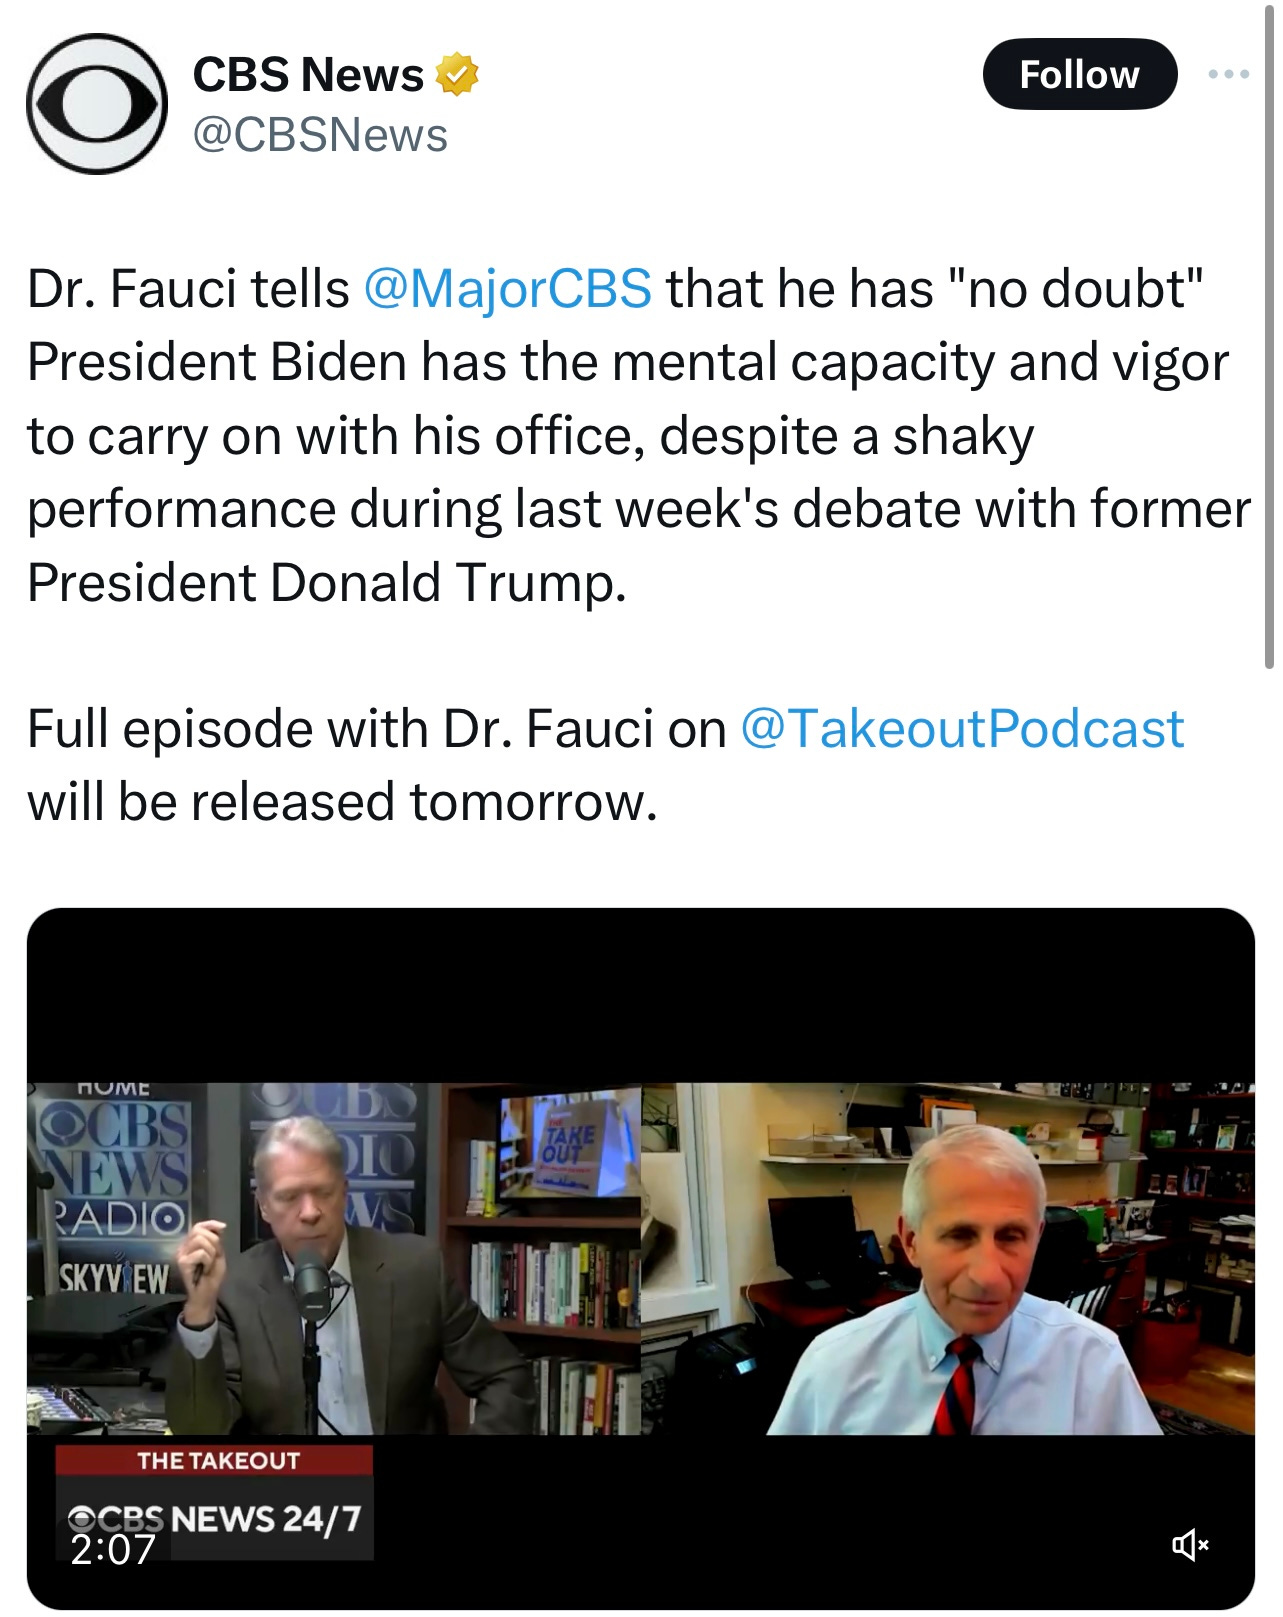Click the video pane showing the man with the microphone
Image resolution: width=1283 pixels, height=1617 pixels.
point(334,1258)
